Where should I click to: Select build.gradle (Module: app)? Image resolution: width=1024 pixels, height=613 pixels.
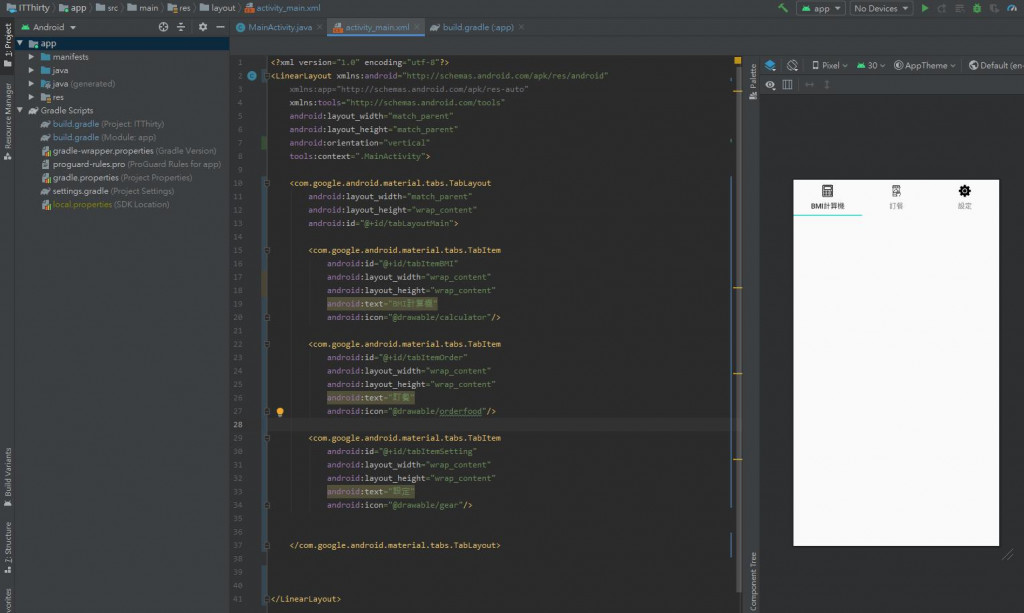tap(98, 137)
